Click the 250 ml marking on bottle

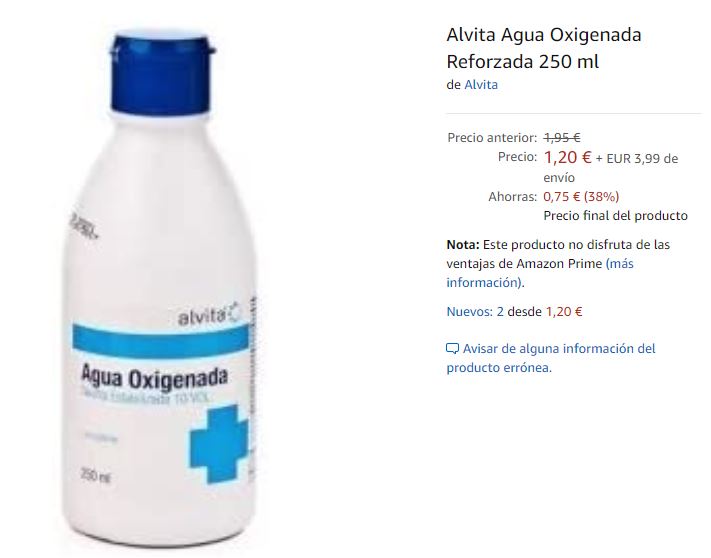coord(95,476)
